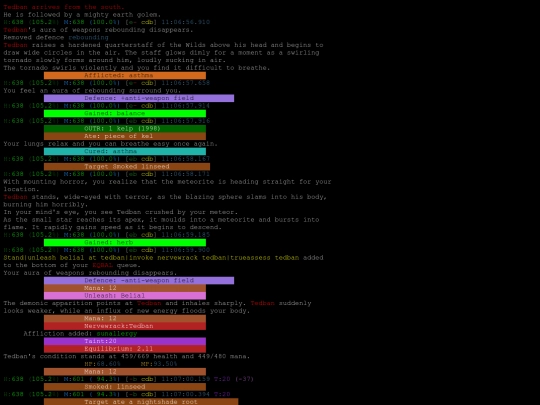Click "In your mind's eye, you see Tedban crushed"
The height and width of the screenshot is (405, 540).
pos(121,212)
